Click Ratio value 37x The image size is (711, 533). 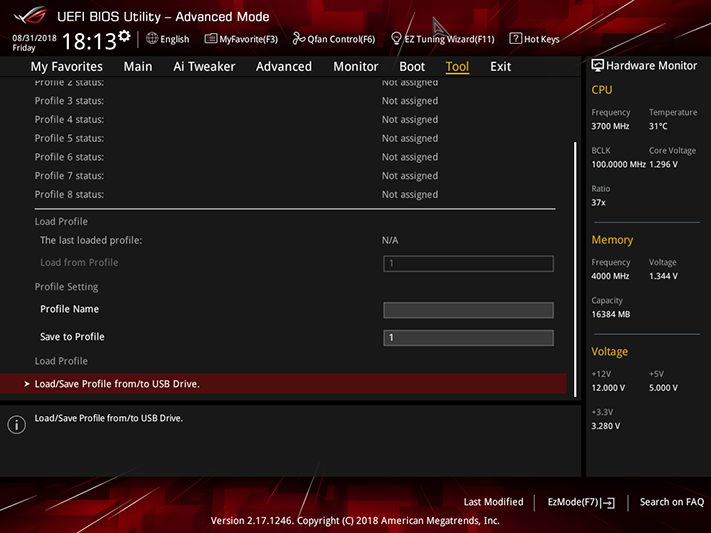[598, 202]
